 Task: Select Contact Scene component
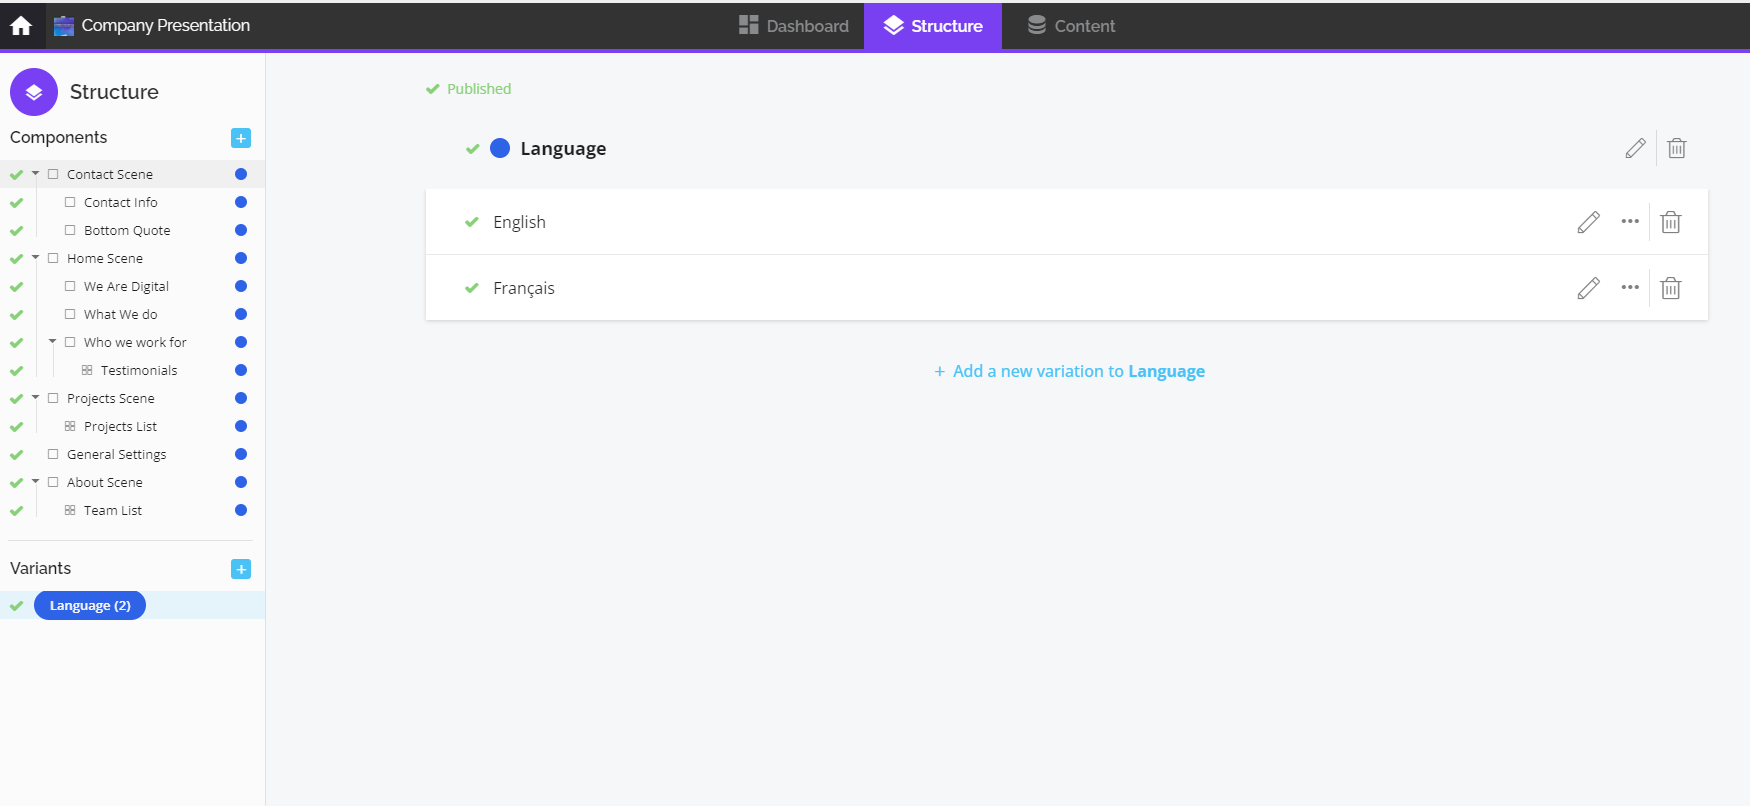click(110, 174)
